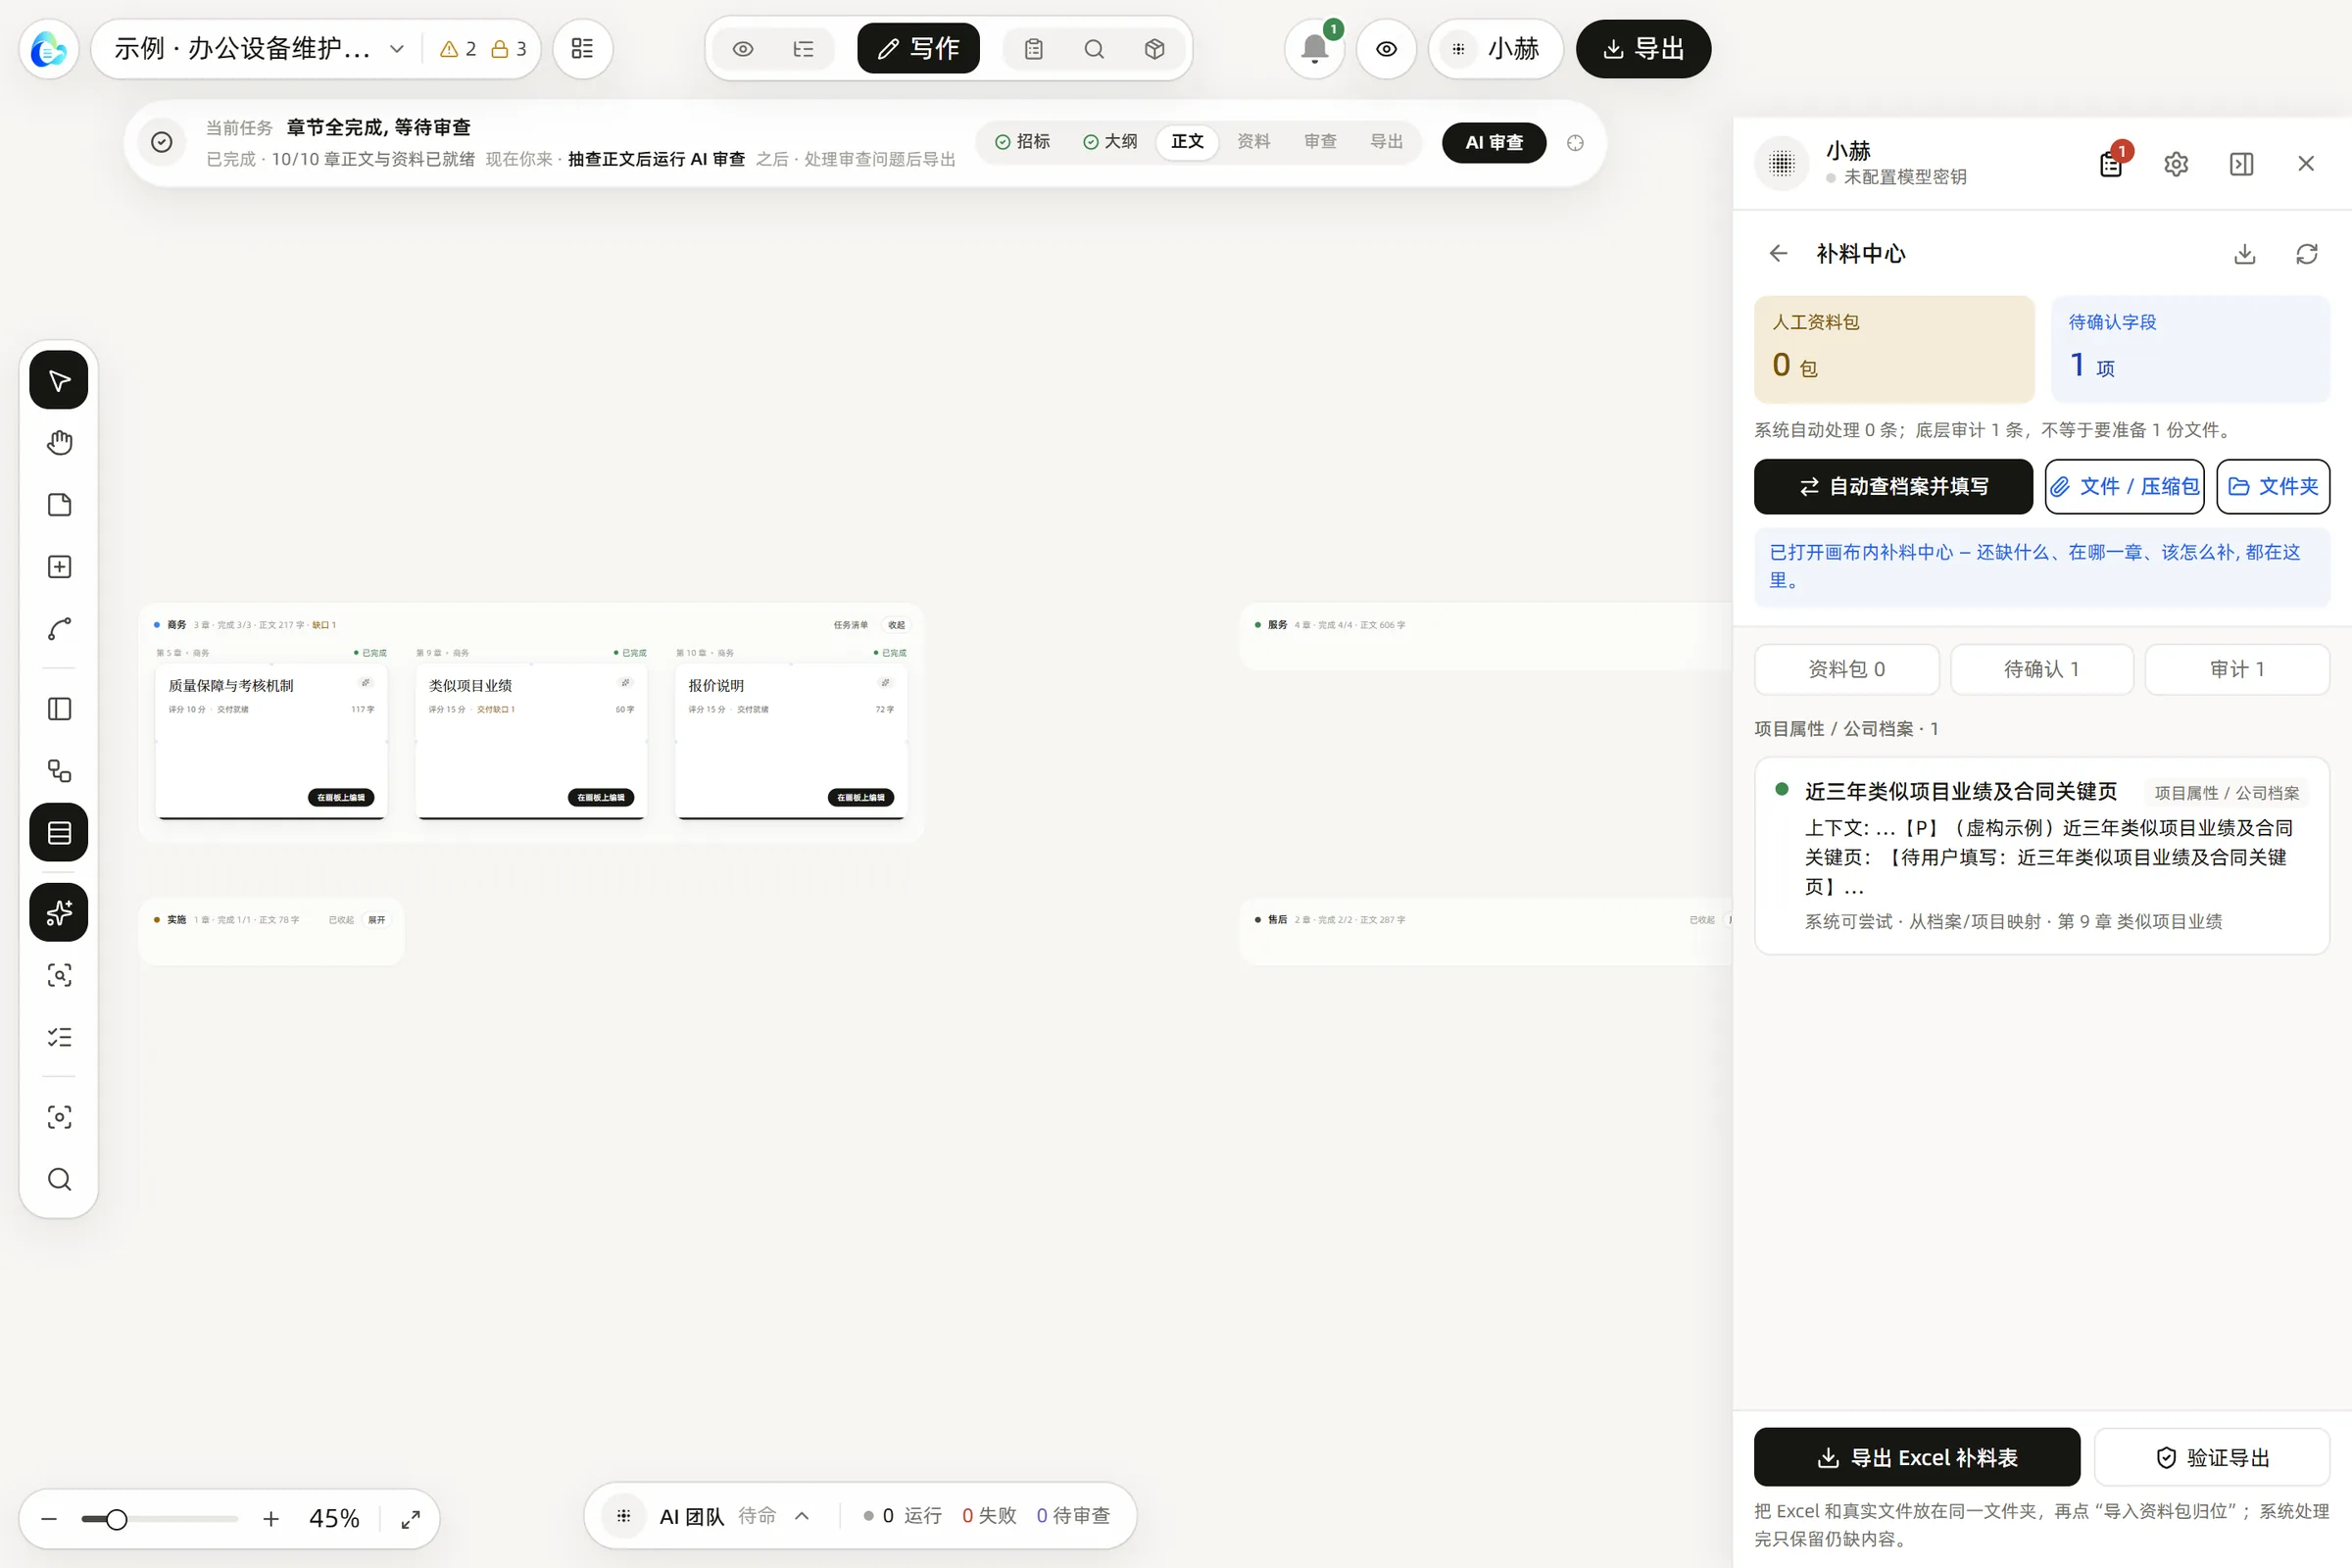Viewport: 2352px width, 1568px height.
Task: Expand the AI 团队 status chevron
Action: [802, 1515]
